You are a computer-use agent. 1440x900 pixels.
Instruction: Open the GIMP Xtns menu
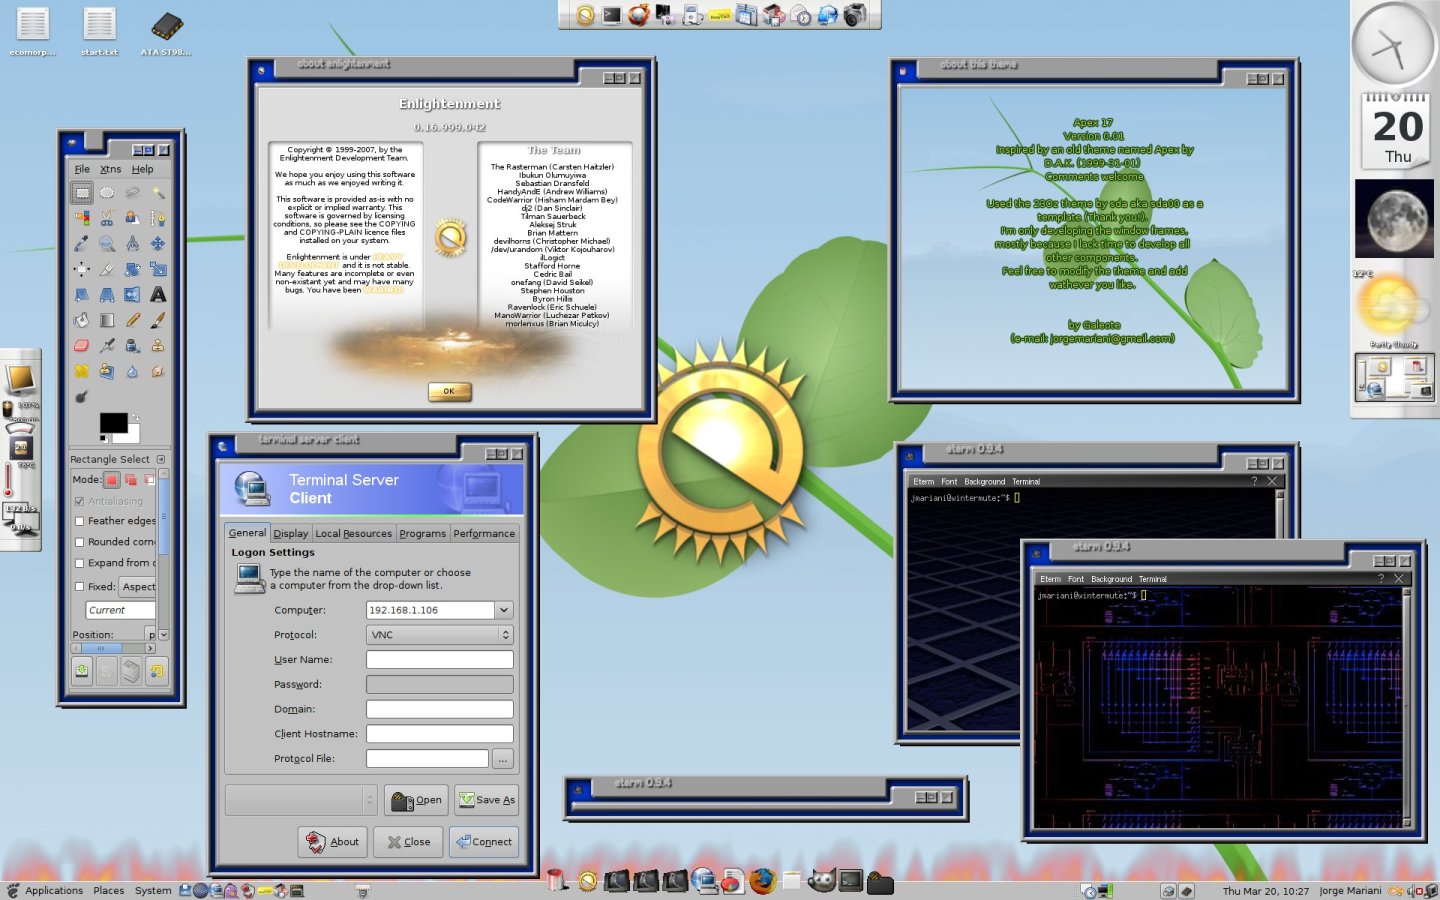pyautogui.click(x=110, y=169)
